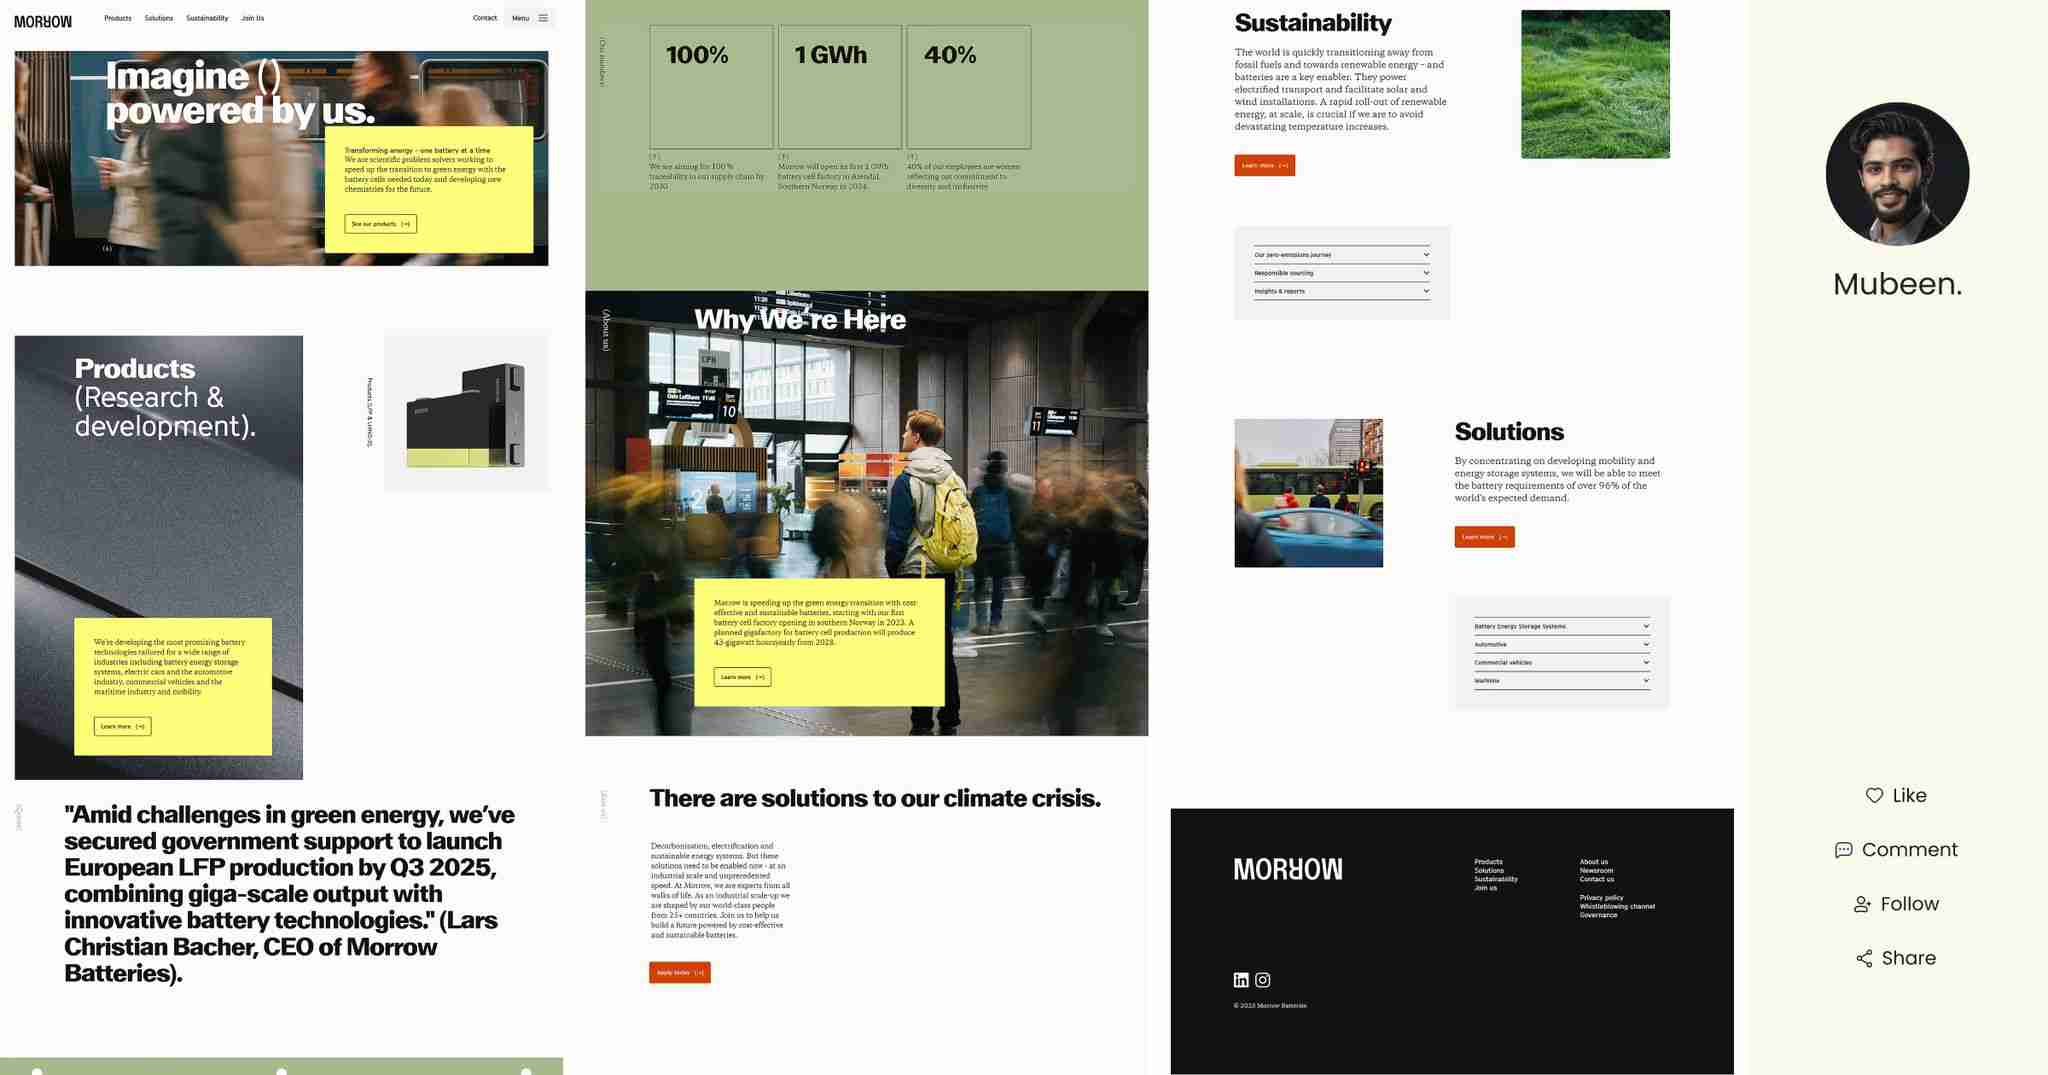Open the Products nav item
Image resolution: width=2048 pixels, height=1075 pixels.
118,18
